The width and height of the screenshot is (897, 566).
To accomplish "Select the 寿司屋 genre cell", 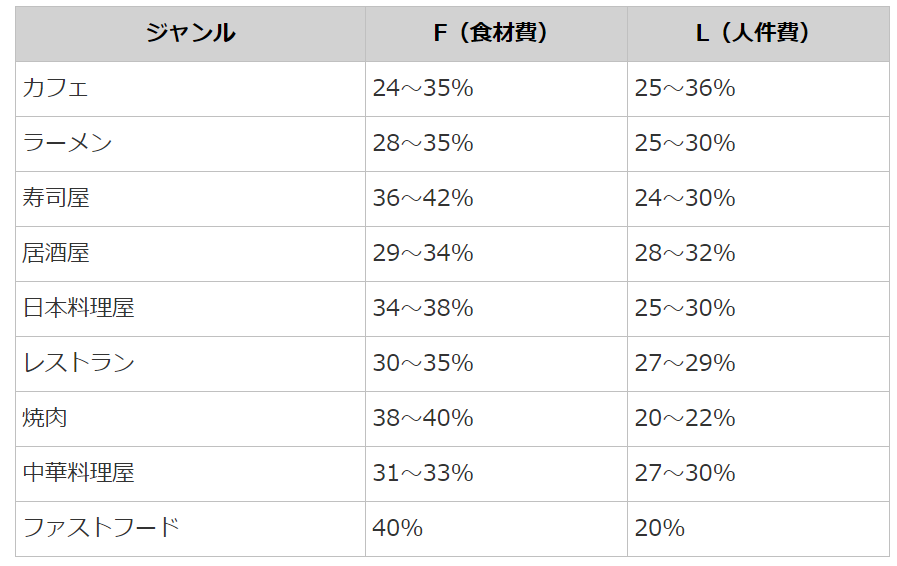I will [57, 198].
